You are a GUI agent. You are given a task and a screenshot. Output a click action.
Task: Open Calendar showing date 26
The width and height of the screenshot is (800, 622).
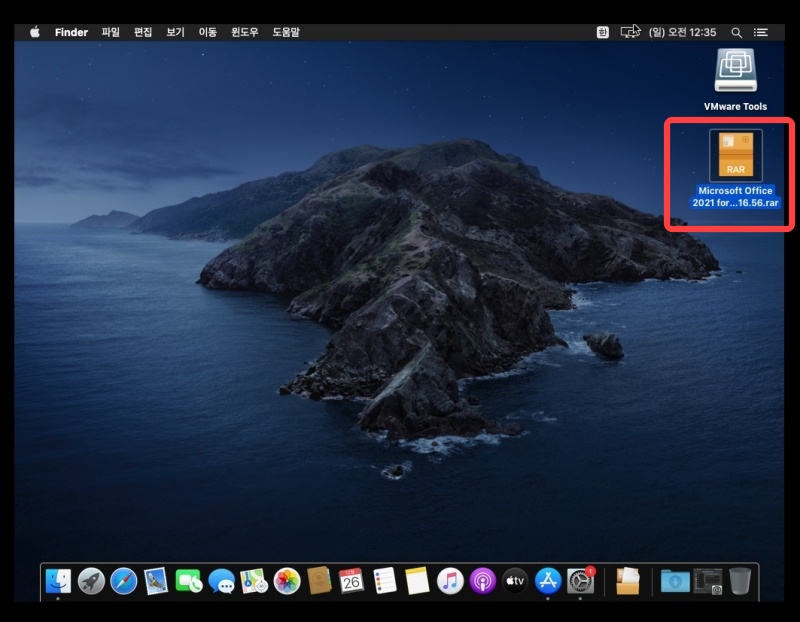coord(352,581)
